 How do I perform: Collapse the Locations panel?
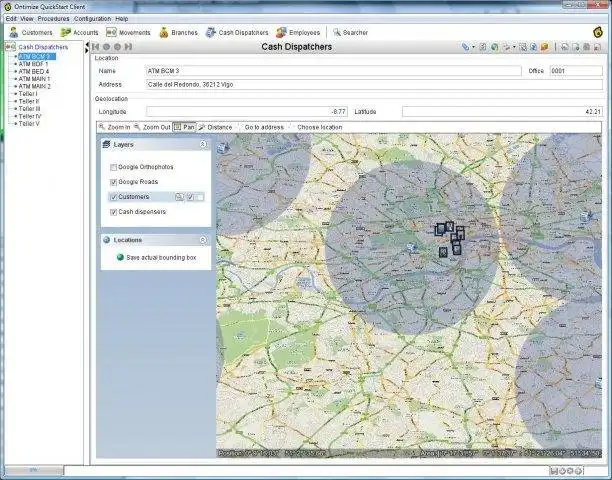[203, 240]
